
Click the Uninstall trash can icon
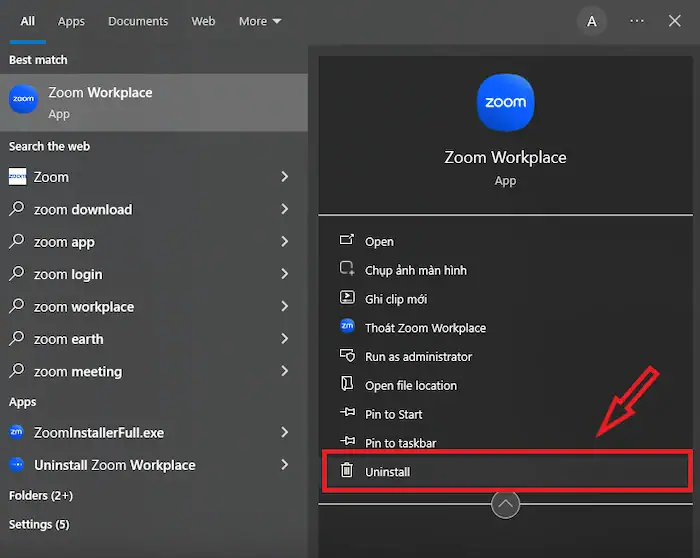click(347, 470)
